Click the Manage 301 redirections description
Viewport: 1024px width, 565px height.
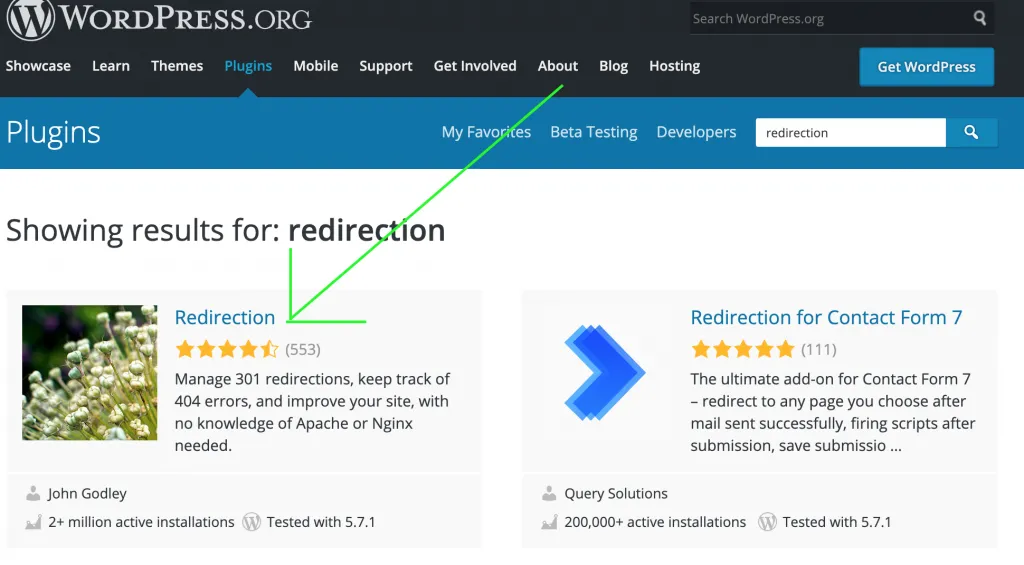pyautogui.click(x=313, y=412)
